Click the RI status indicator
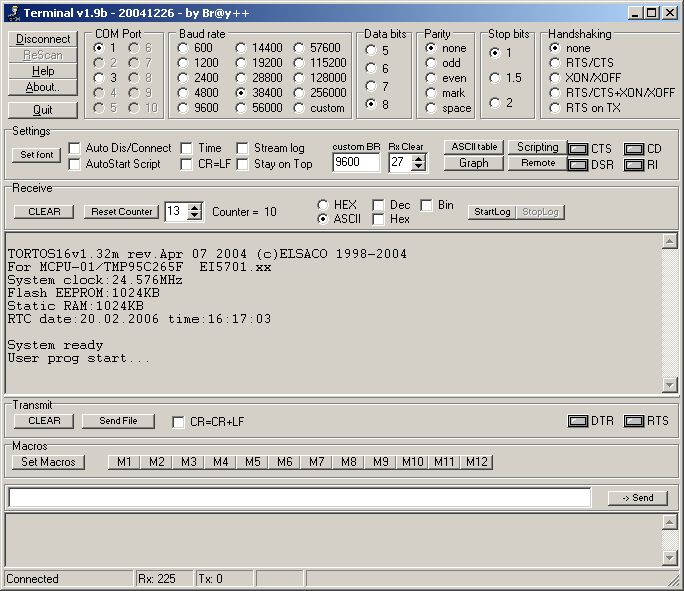Screen dimensions: 684x591 coord(633,165)
